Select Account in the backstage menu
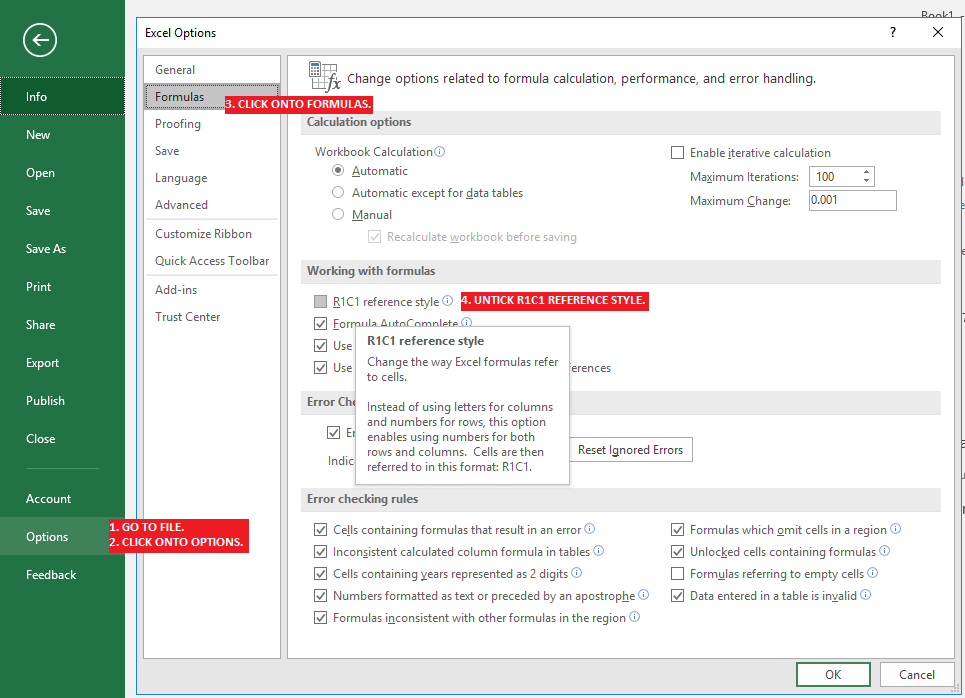Screen dimensions: 965x698 62,499
